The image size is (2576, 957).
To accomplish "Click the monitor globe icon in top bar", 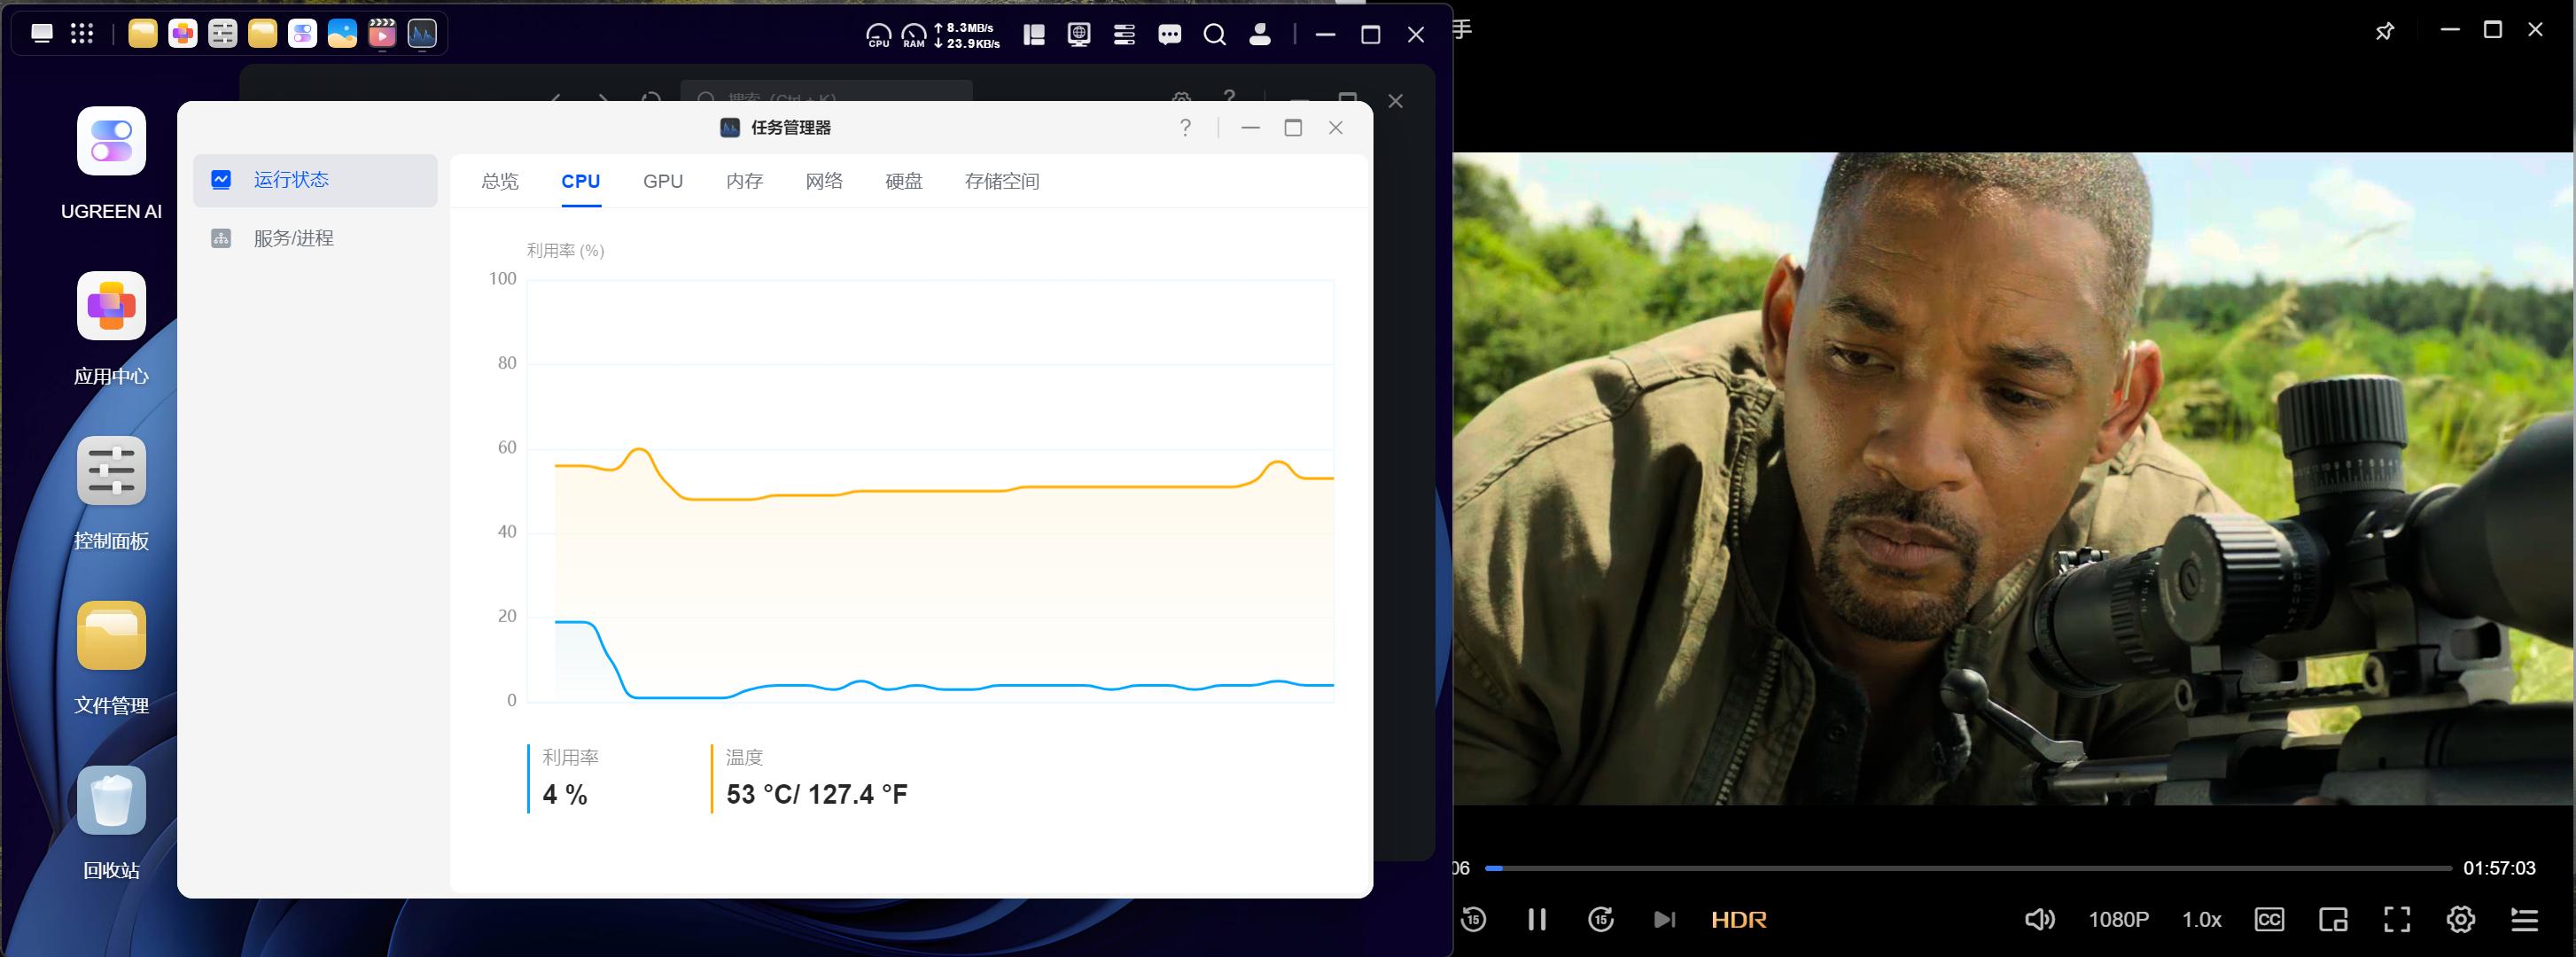I will point(1079,35).
